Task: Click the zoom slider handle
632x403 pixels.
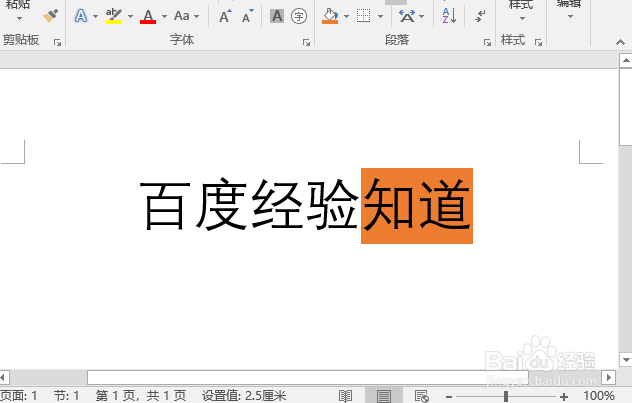Action: 505,396
